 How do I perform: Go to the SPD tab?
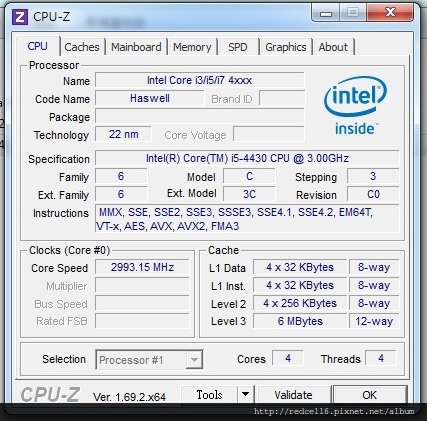coord(238,47)
